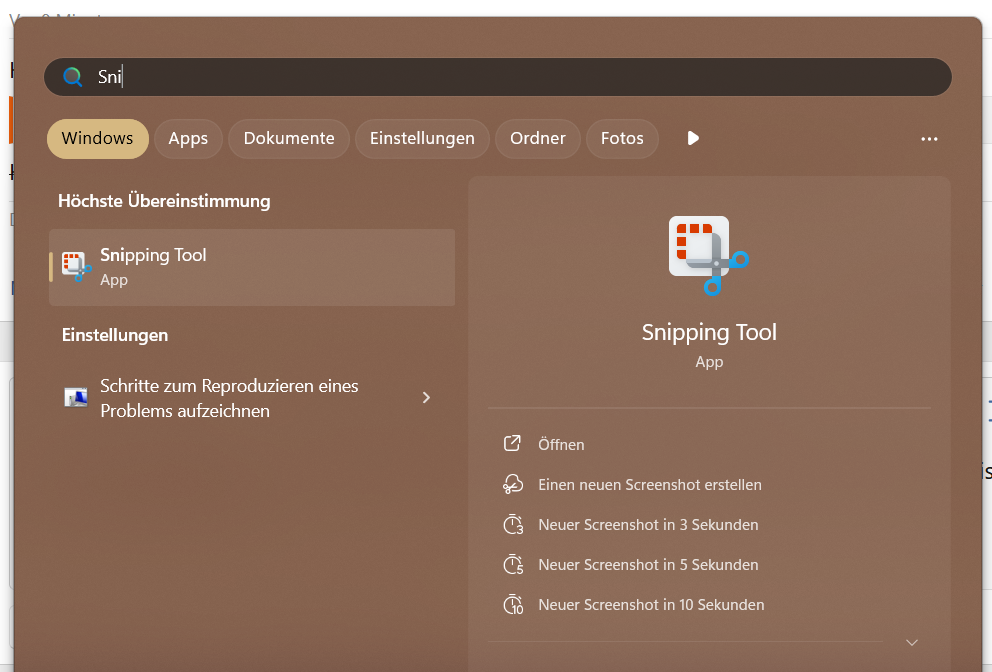This screenshot has width=992, height=672.
Task: Click the Öffnen open-external icon
Action: coord(513,444)
